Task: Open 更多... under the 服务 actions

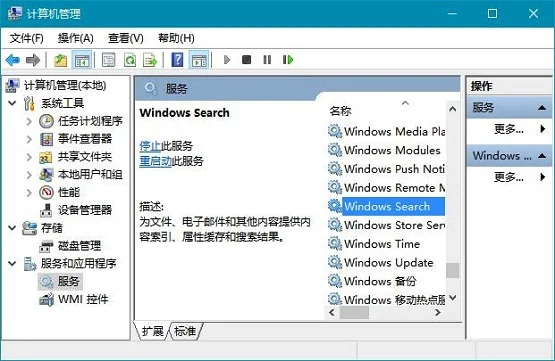Action: tap(509, 129)
